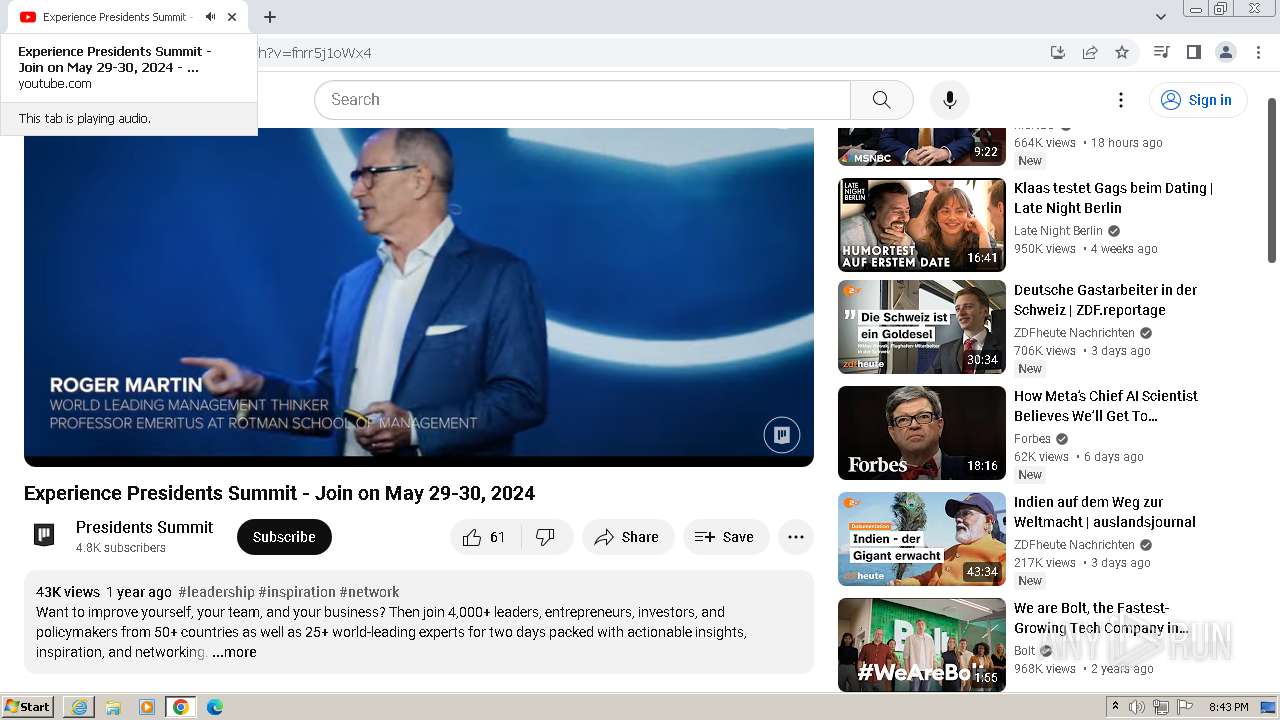This screenshot has height=720, width=1280.
Task: Open the Presidents Summit channel name link
Action: pos(144,527)
